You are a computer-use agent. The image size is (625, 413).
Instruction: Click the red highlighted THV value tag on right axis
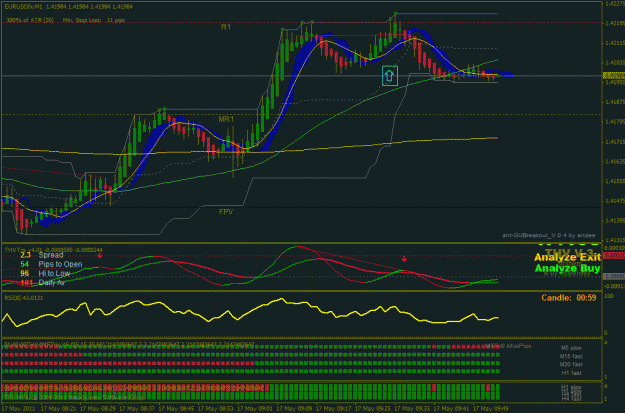tap(614, 256)
